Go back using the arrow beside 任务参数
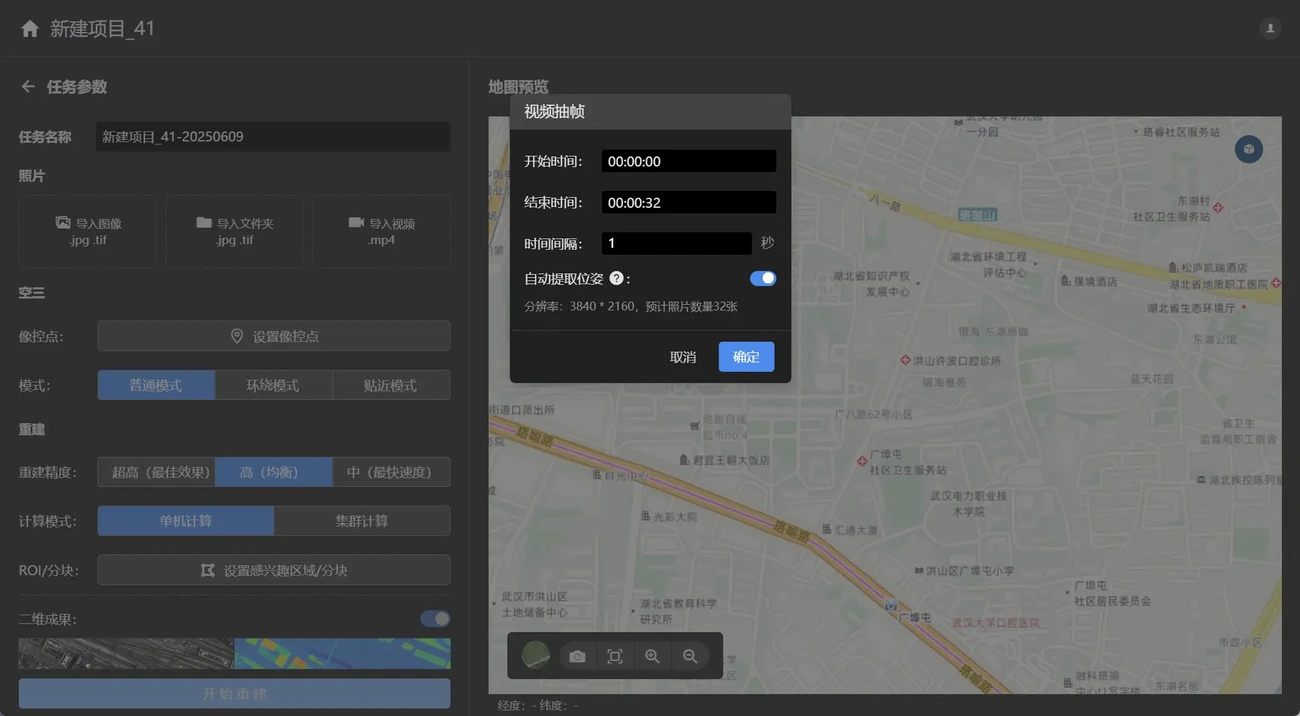The height and width of the screenshot is (716, 1300). click(x=28, y=87)
